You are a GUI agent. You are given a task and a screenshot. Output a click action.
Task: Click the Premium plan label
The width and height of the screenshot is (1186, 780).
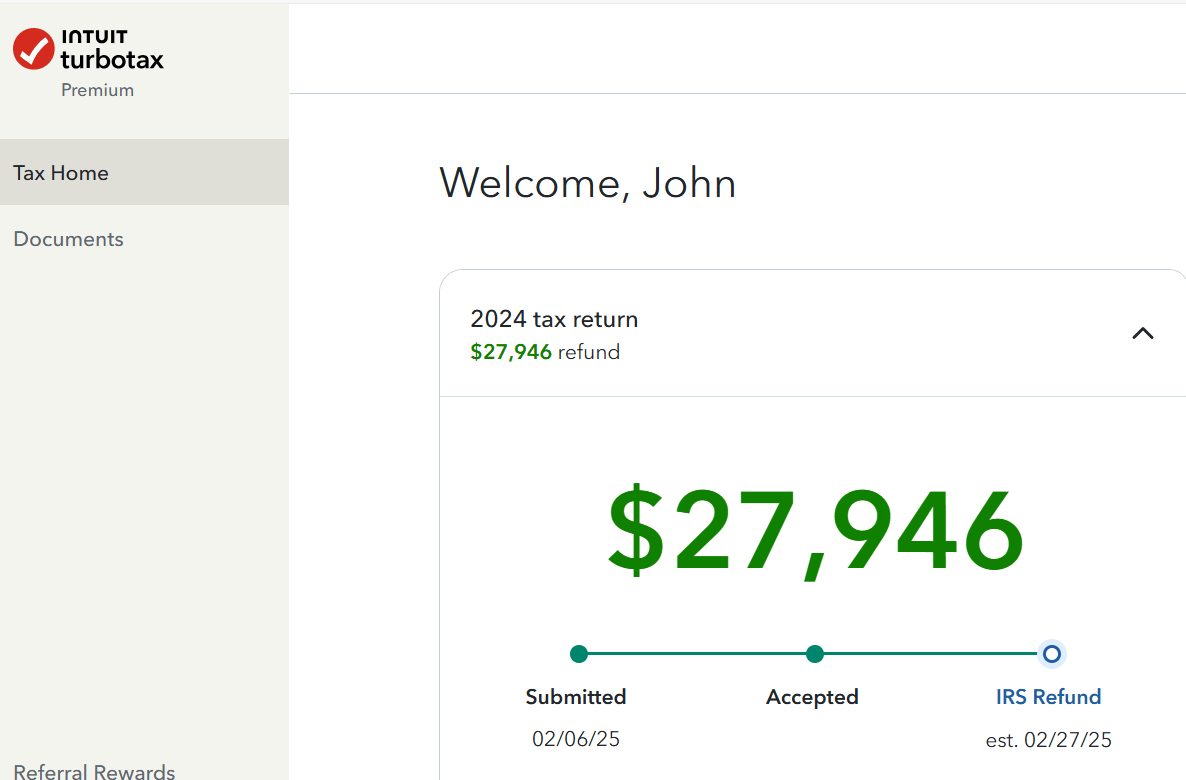tap(97, 90)
